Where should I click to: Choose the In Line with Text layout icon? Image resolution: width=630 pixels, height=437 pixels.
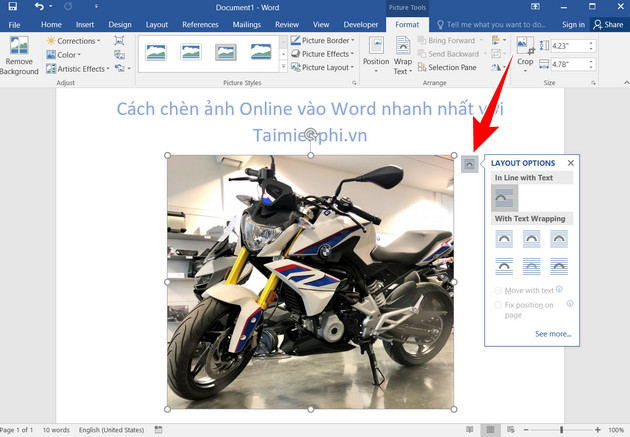[504, 198]
